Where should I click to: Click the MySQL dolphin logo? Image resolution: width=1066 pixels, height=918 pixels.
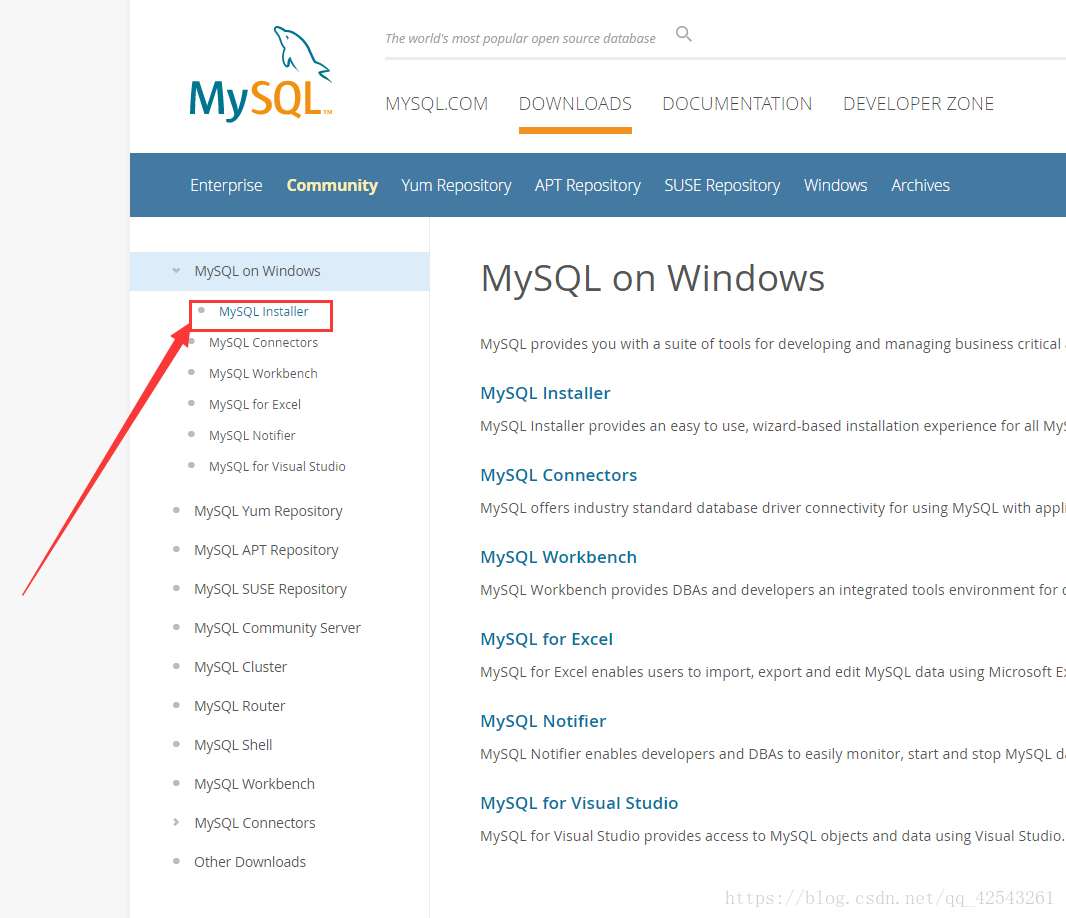point(261,74)
